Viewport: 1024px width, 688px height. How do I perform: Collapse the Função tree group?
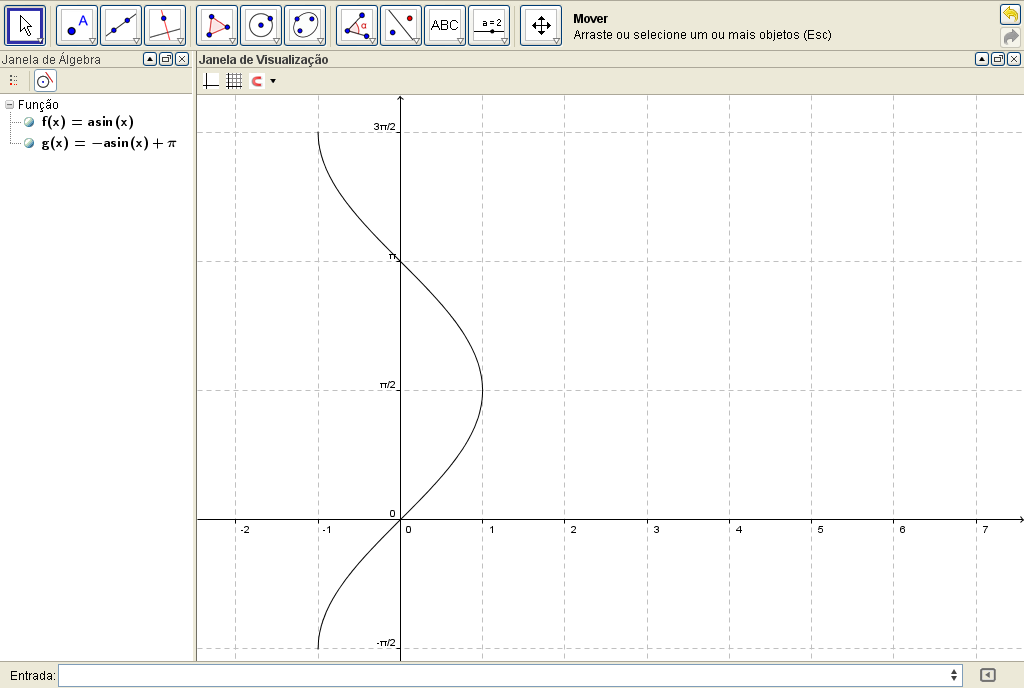click(9, 104)
